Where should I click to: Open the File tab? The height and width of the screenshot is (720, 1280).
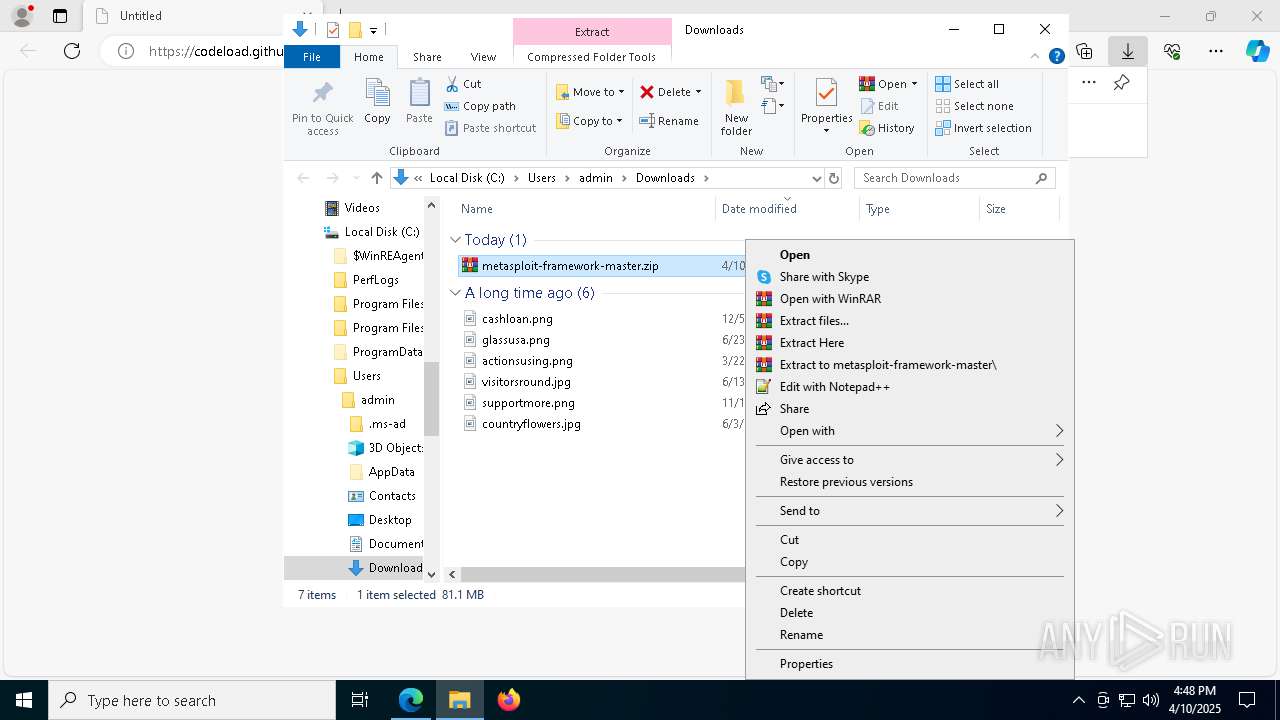tap(312, 57)
